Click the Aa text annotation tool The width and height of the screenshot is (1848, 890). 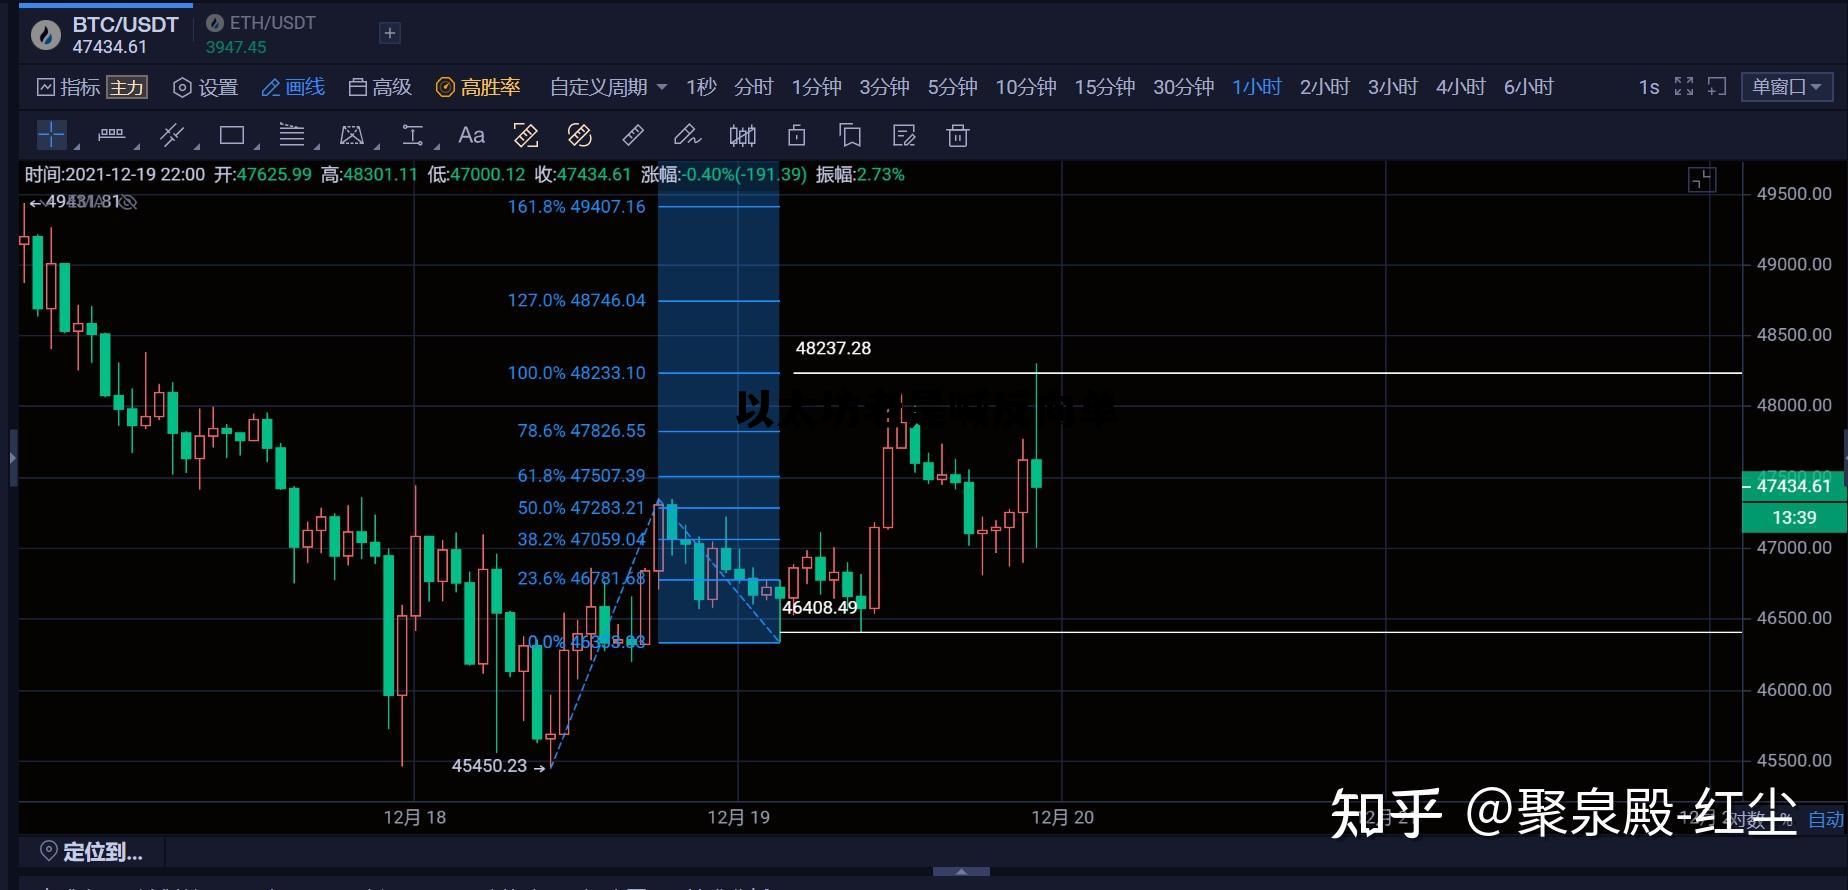pos(471,135)
